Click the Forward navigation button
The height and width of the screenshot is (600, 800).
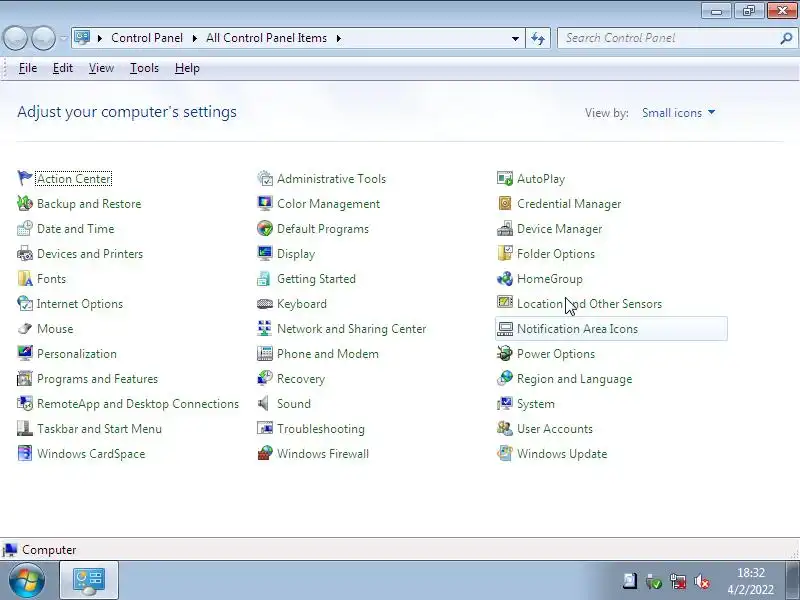tap(43, 38)
